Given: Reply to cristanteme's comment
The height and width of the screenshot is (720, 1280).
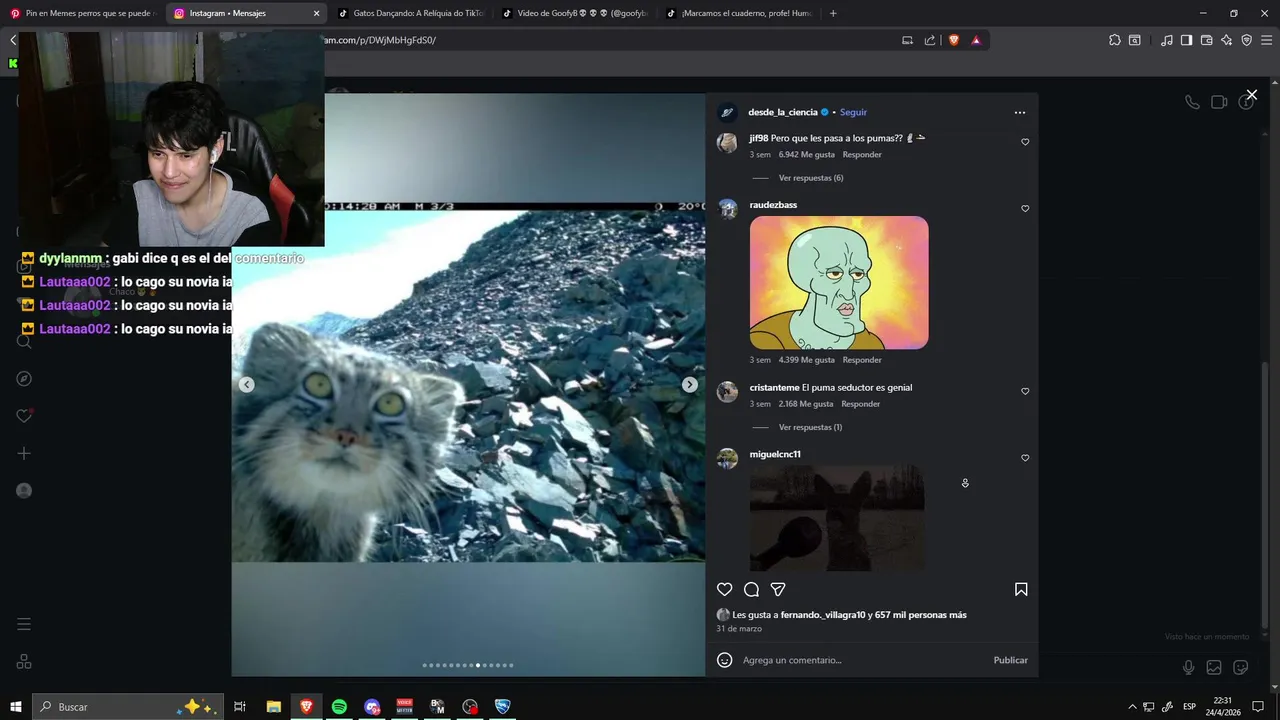Looking at the screenshot, I should coord(861,404).
